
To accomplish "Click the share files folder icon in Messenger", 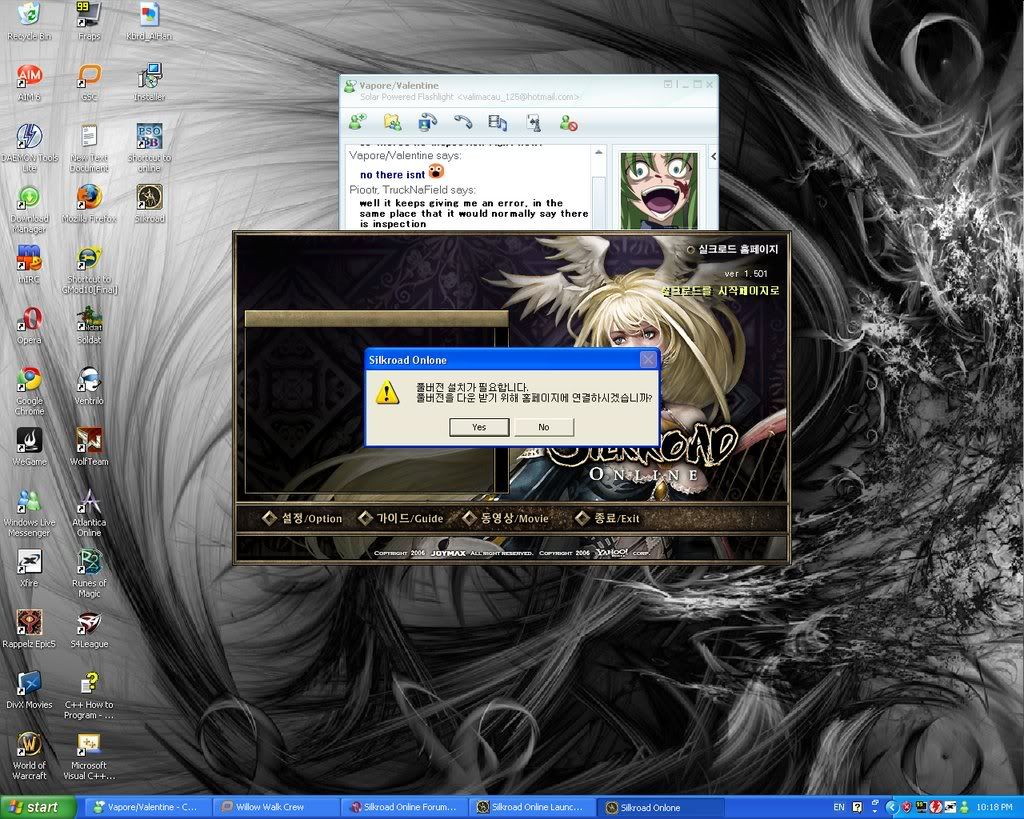I will (392, 122).
